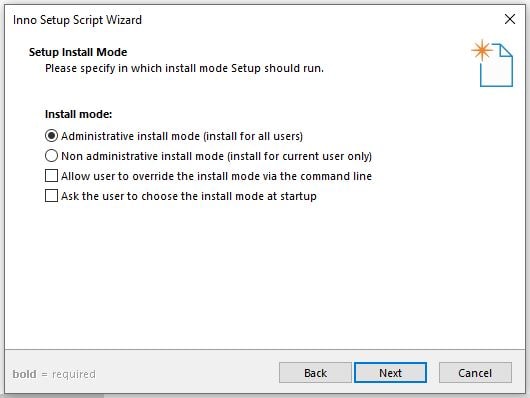Click the "install for all users" label text

(x=253, y=136)
